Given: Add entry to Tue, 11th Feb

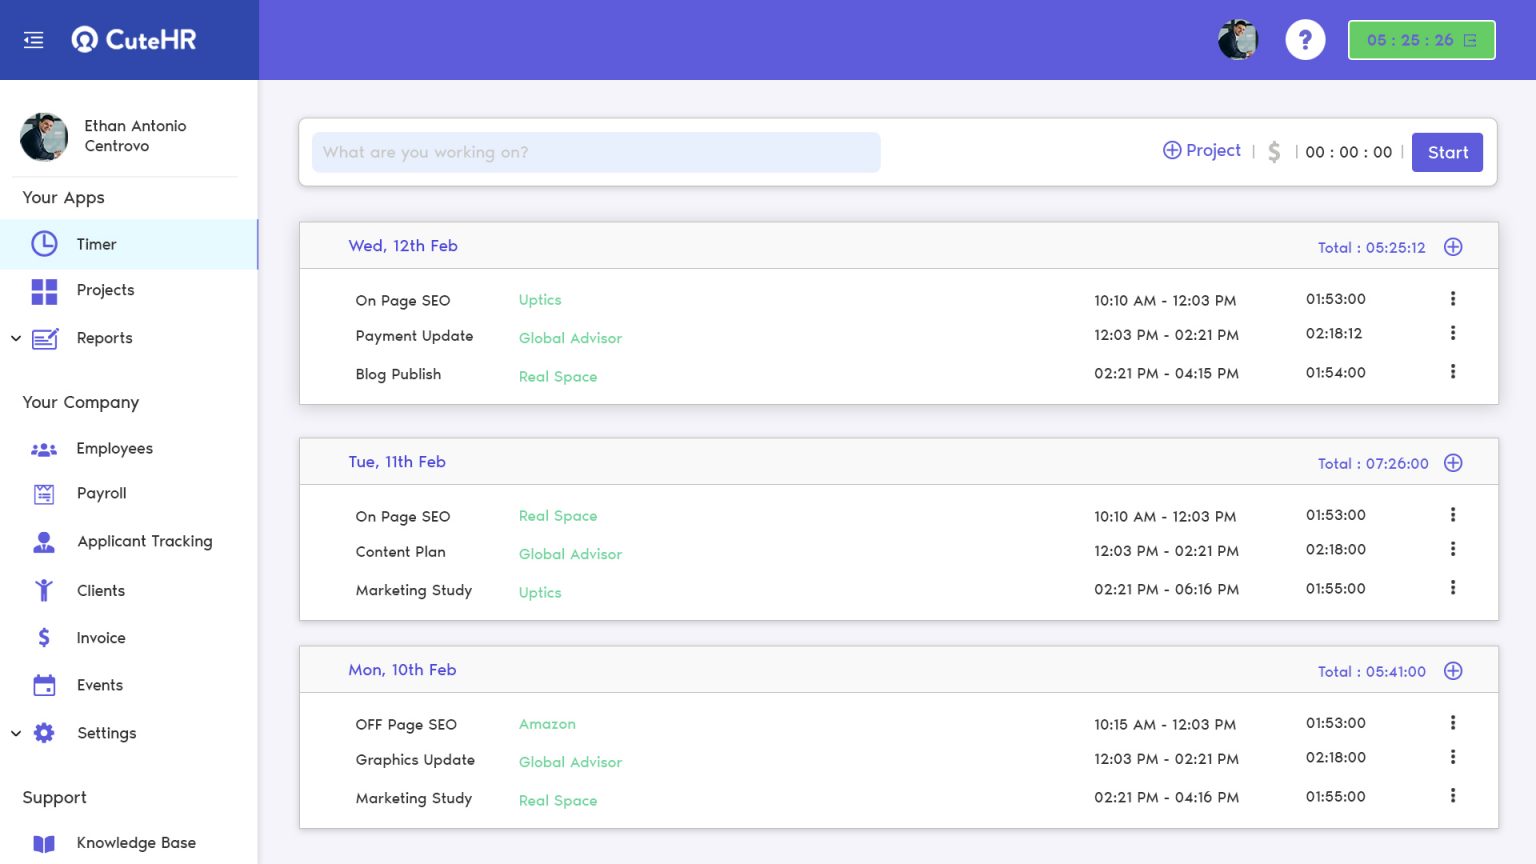Looking at the screenshot, I should [x=1453, y=463].
